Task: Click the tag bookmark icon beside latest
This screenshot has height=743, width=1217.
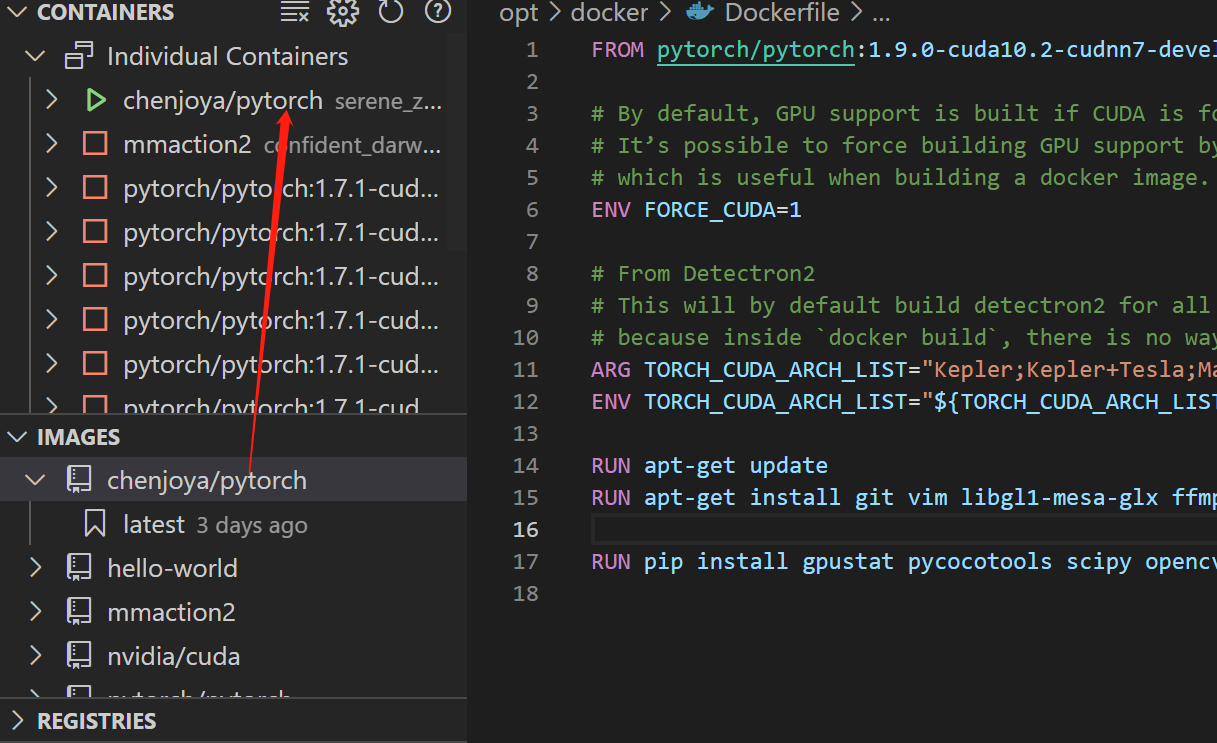Action: [95, 523]
